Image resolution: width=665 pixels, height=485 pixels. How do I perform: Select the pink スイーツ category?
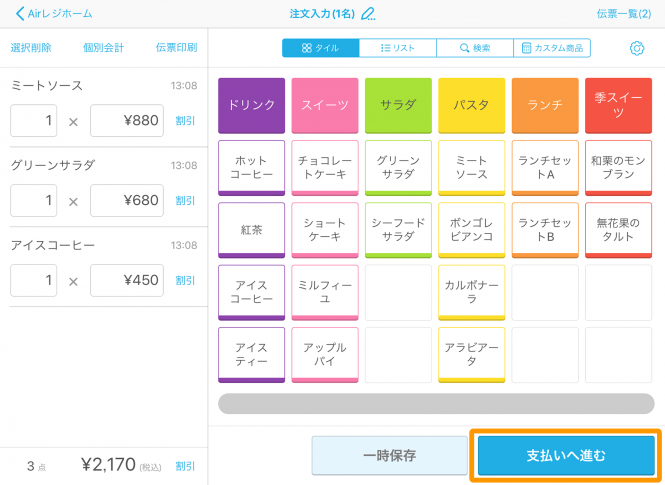(x=323, y=105)
